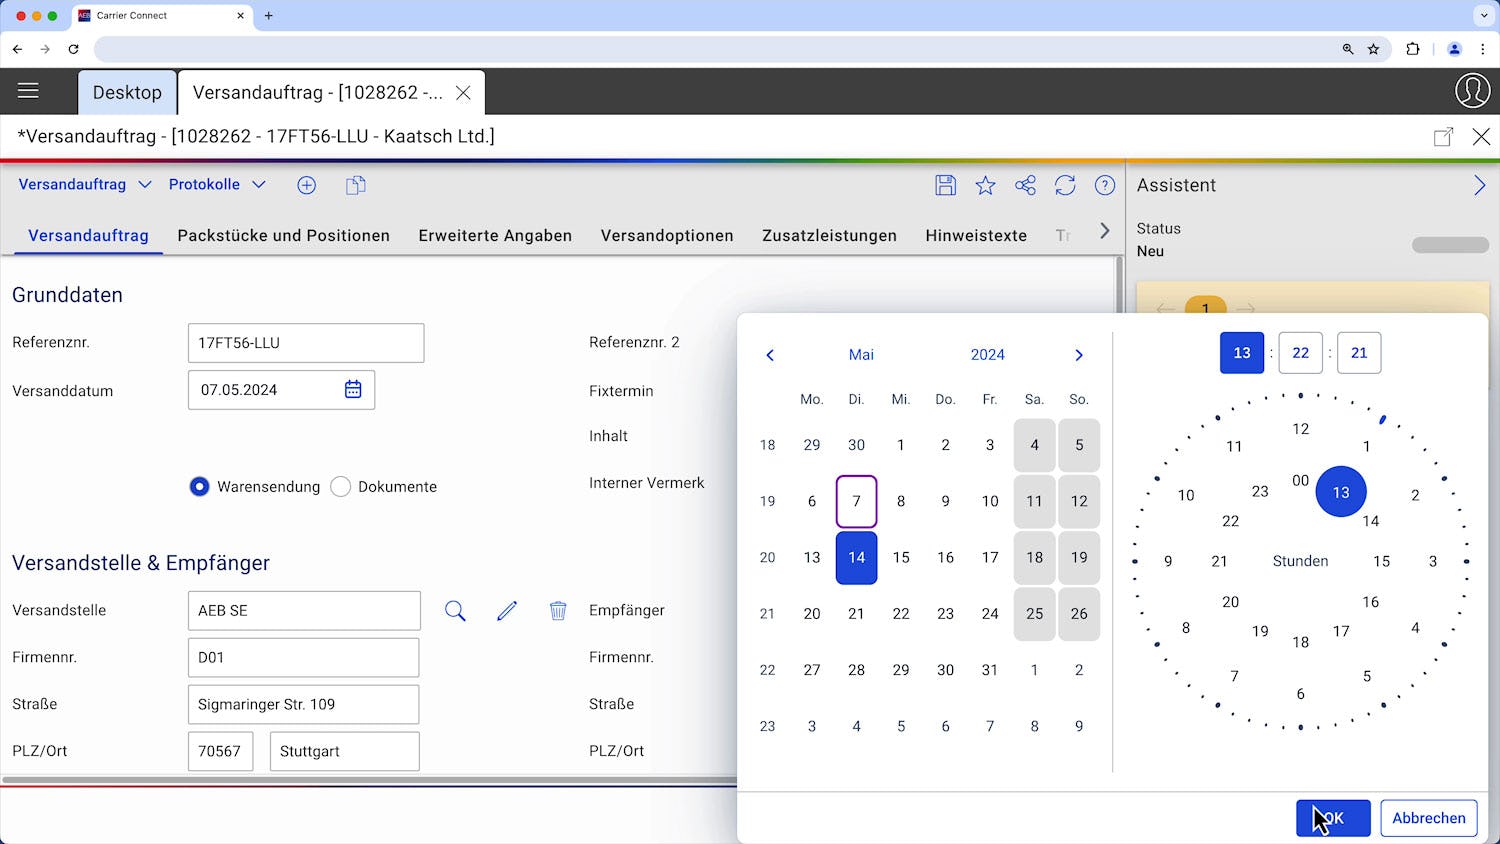Advance to June with the right chevron
The image size is (1500, 844).
[x=1079, y=354]
